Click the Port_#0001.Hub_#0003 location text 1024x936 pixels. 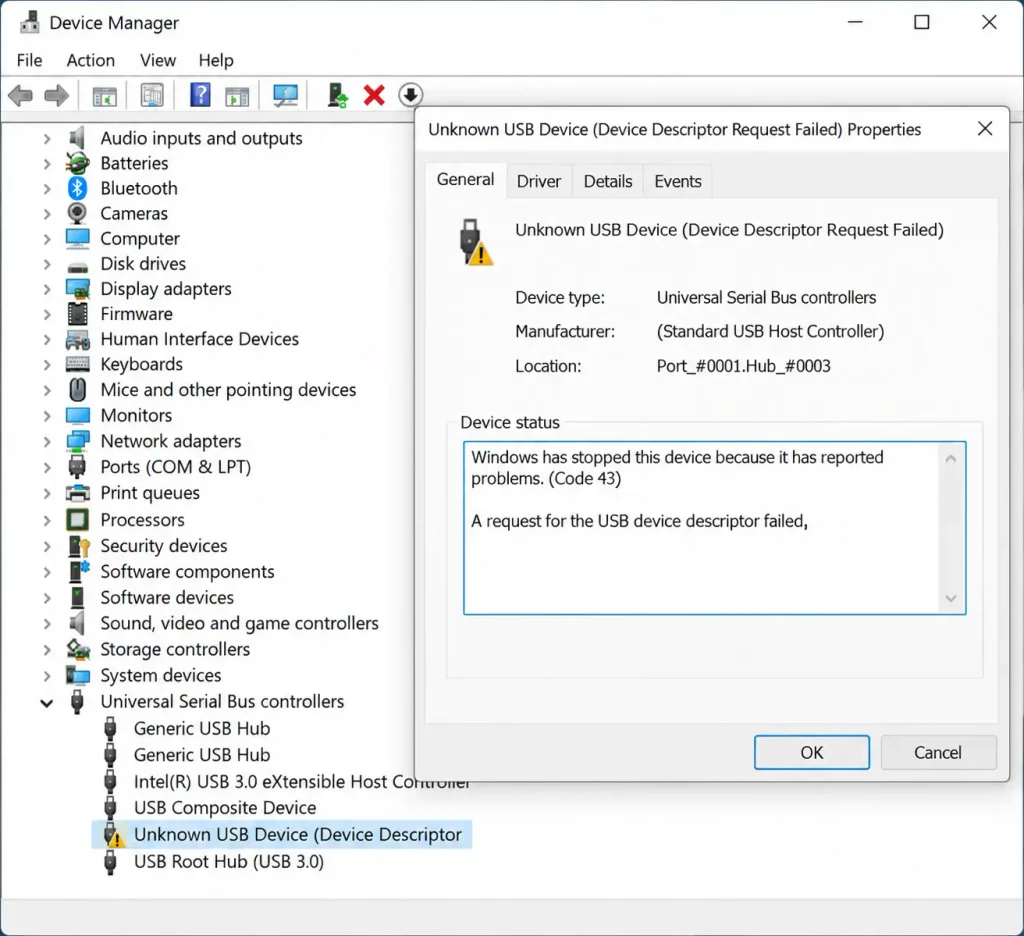pos(743,366)
